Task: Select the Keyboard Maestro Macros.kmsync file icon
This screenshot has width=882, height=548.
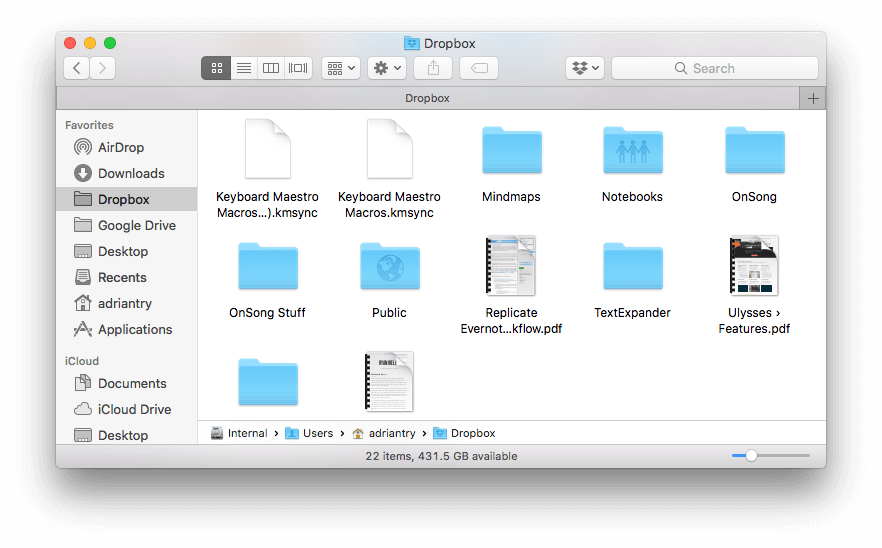Action: (390, 149)
